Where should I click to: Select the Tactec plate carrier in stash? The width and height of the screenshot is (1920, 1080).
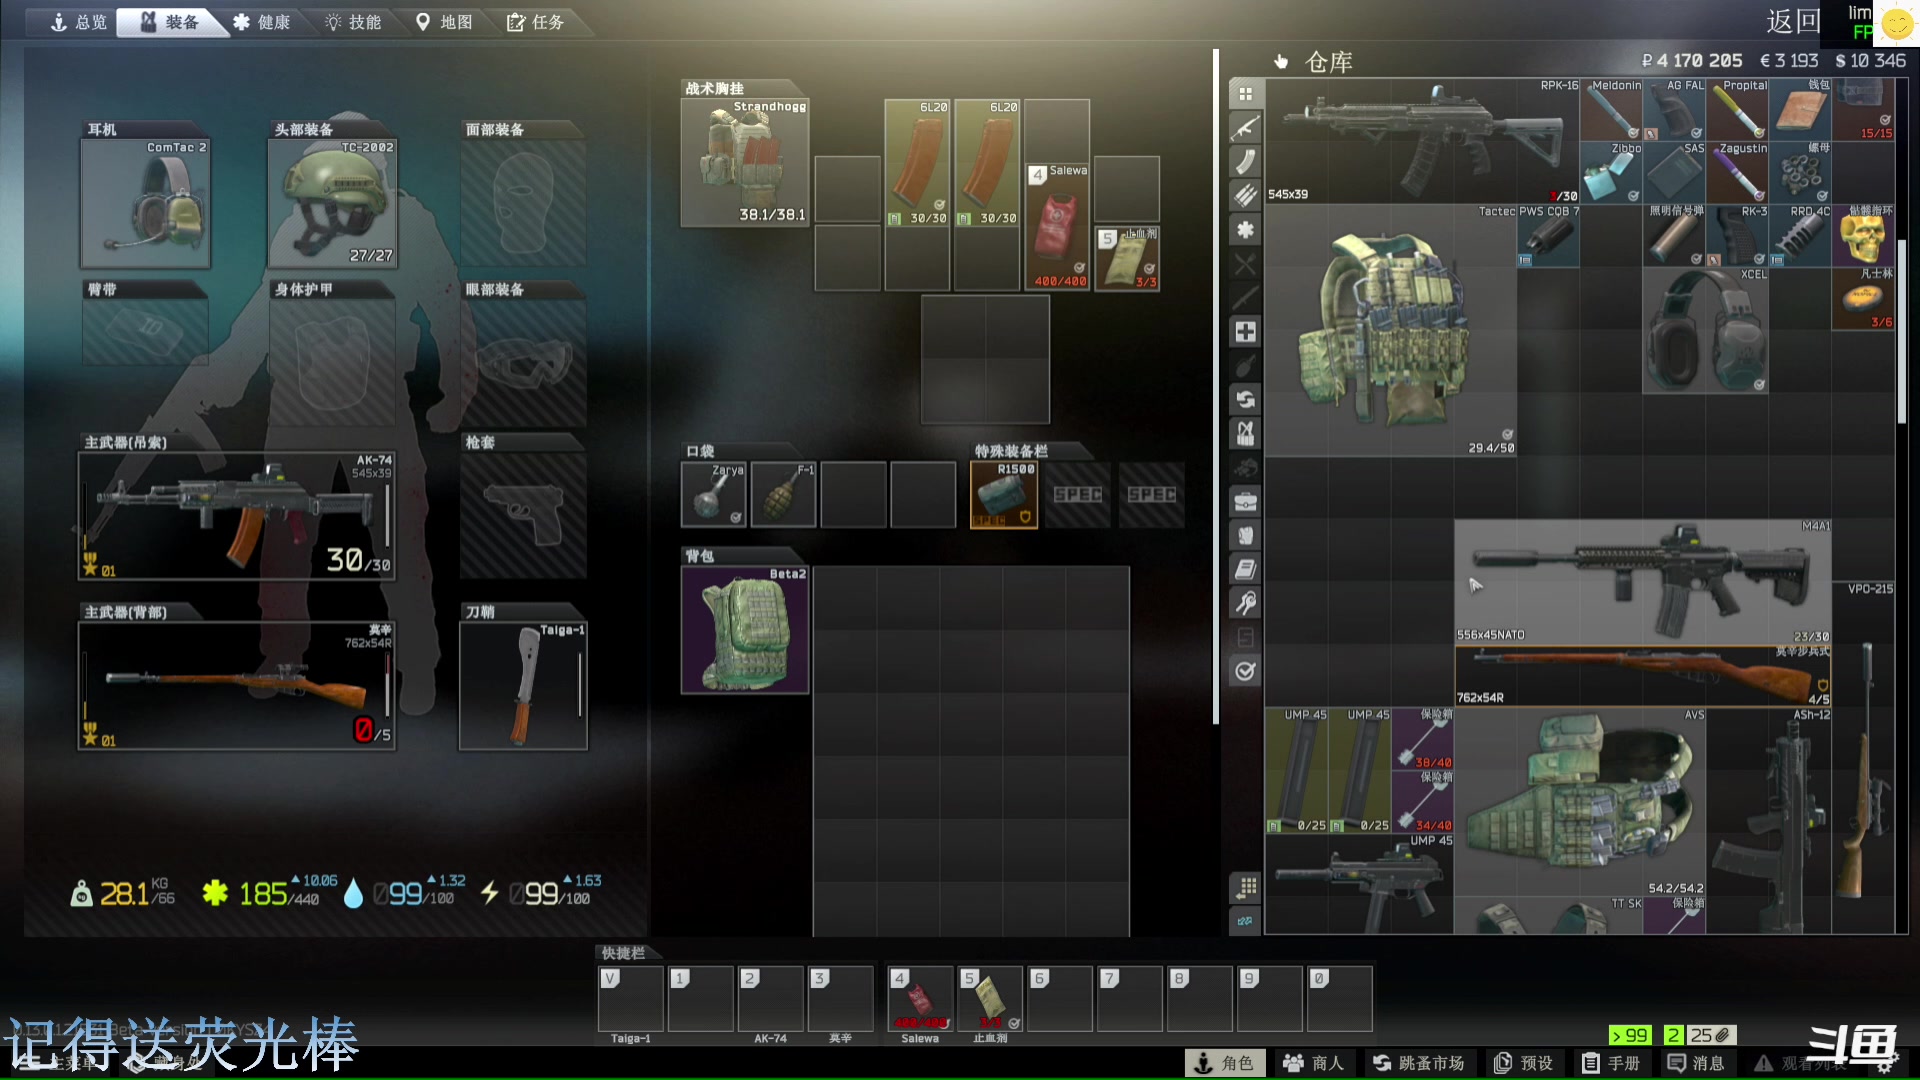tap(1391, 330)
